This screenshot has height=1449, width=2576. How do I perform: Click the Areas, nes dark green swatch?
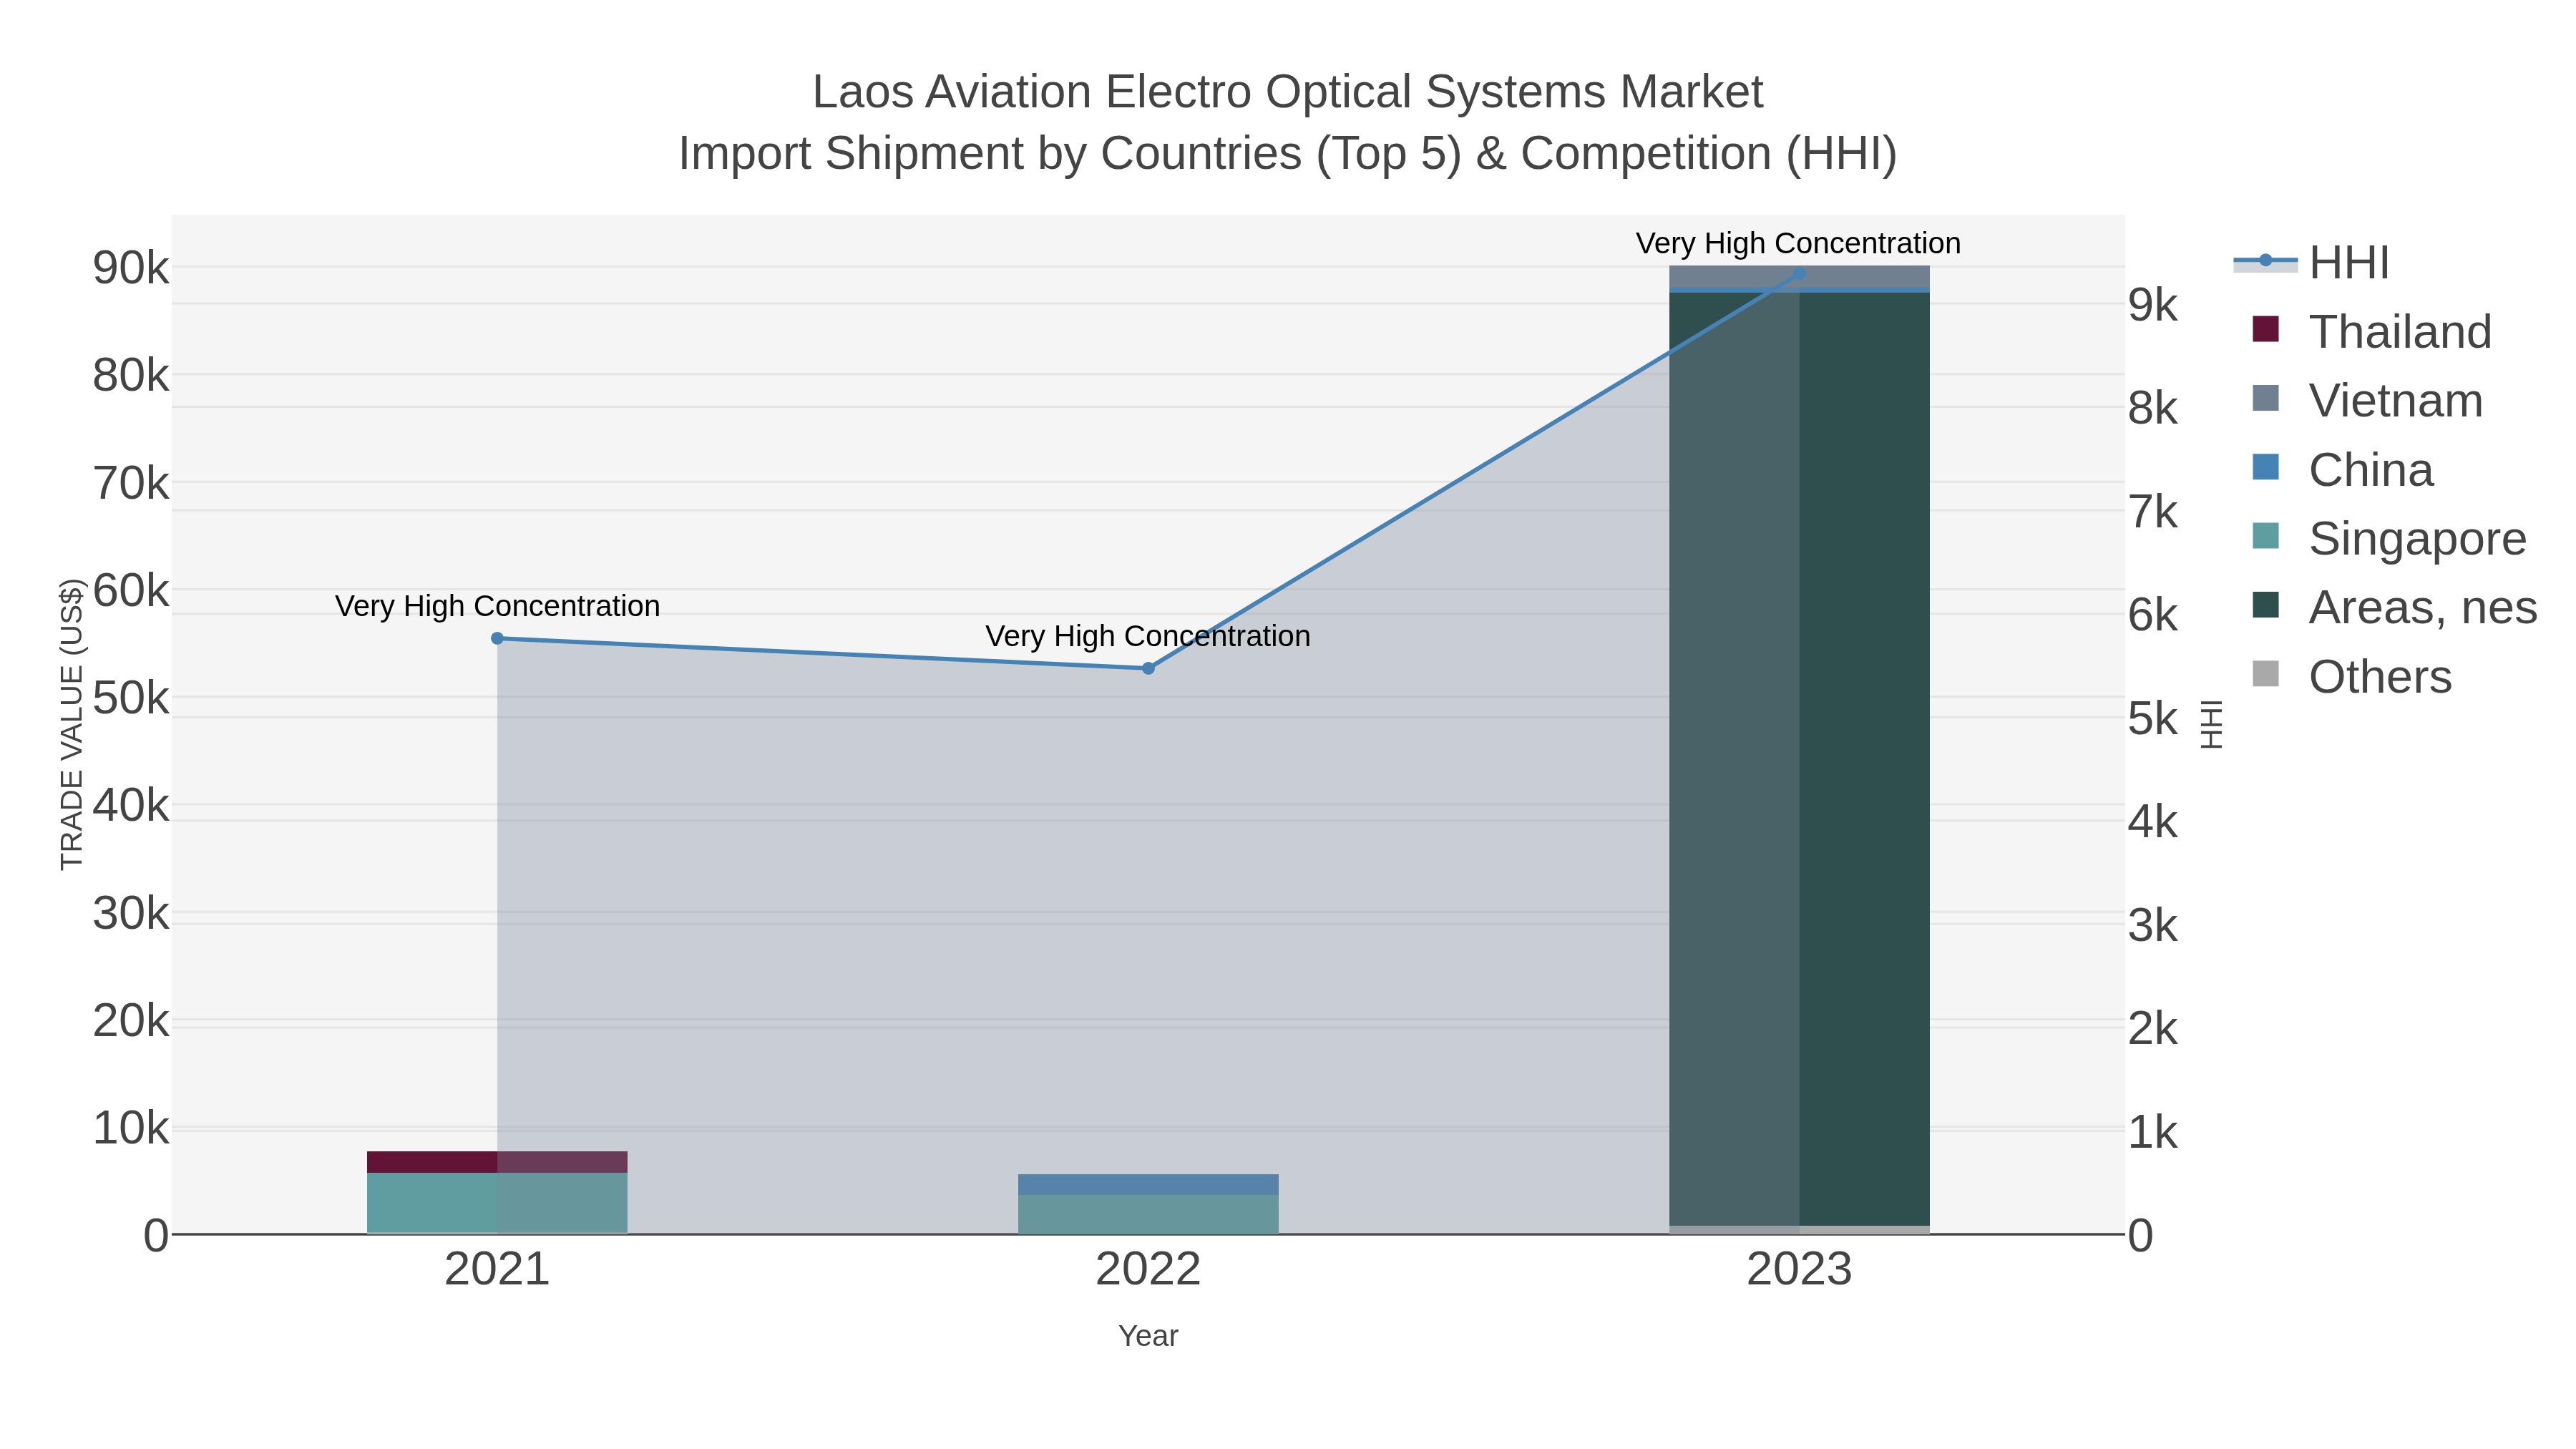tap(2266, 605)
